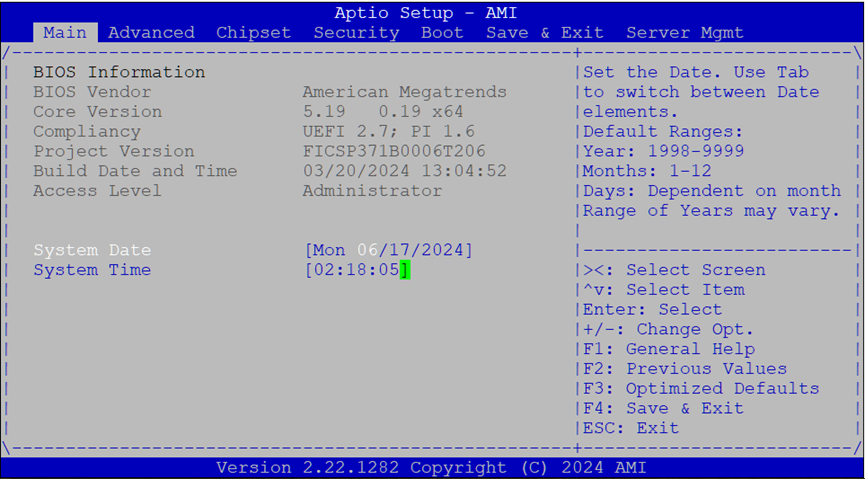The height and width of the screenshot is (479, 865).
Task: Click the Administrator value
Action: (372, 191)
